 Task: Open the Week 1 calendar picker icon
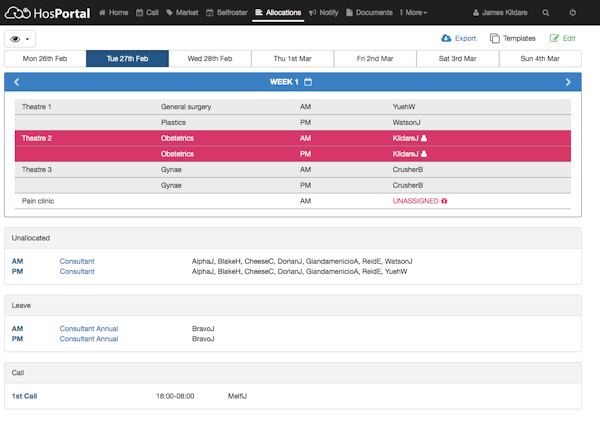(308, 82)
